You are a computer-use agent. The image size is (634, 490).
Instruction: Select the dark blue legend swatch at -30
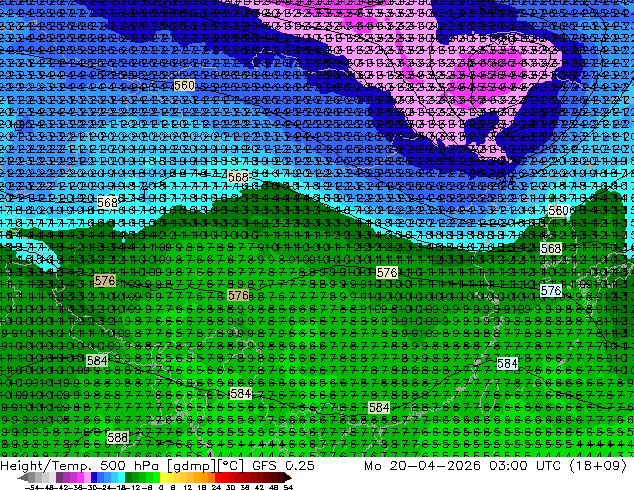[94, 477]
